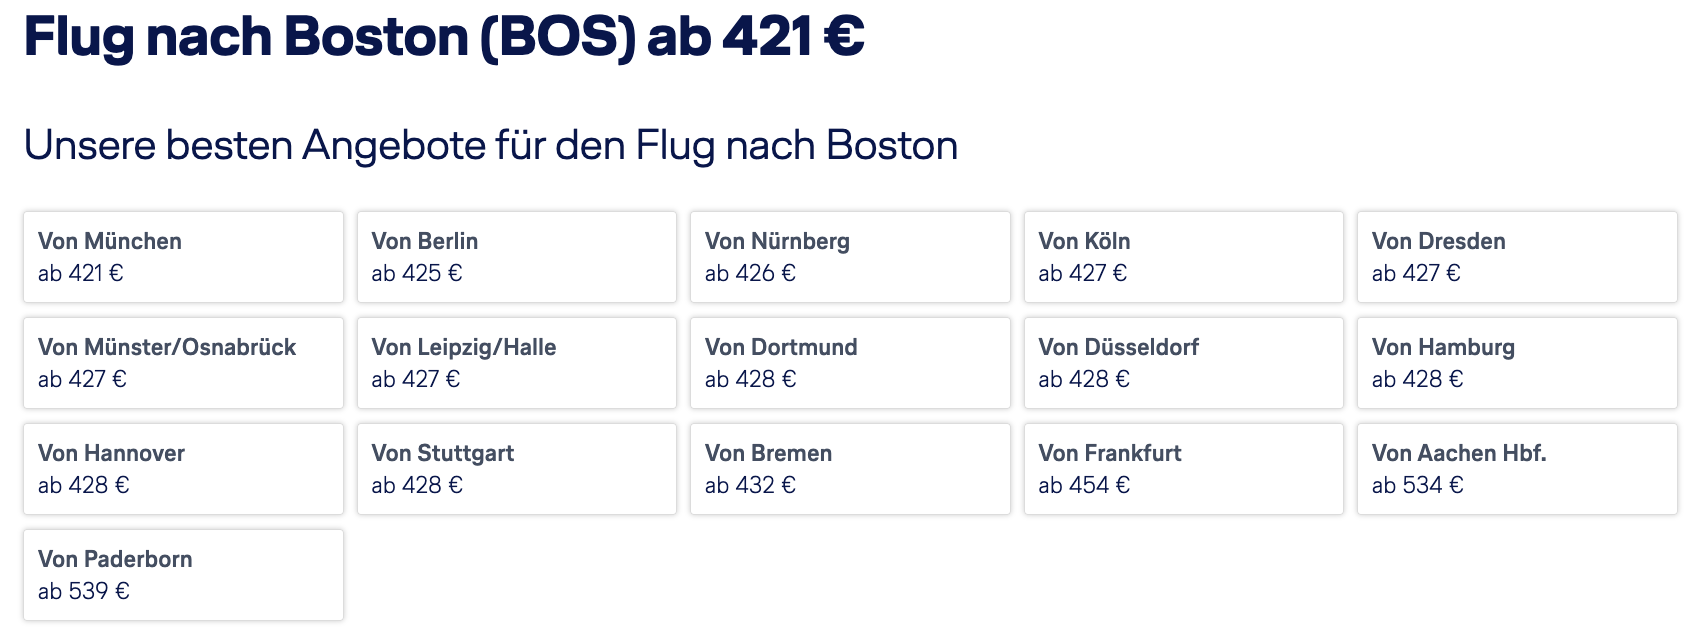The width and height of the screenshot is (1688, 630).
Task: Open the Aachen Hbf. offer for 534 €
Action: (1517, 469)
